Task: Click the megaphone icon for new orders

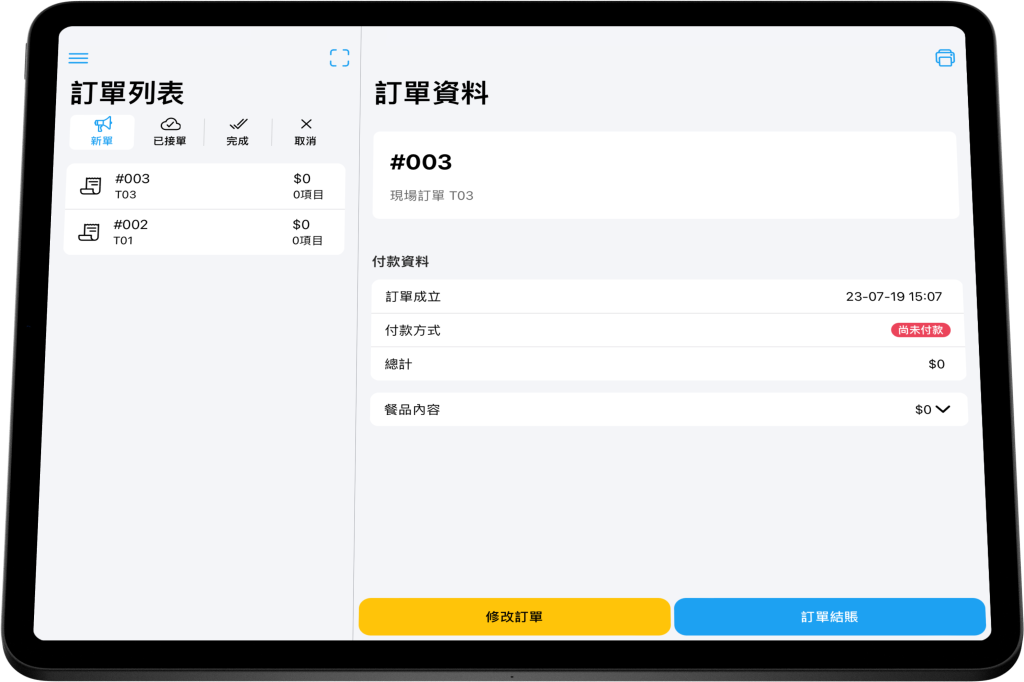Action: click(102, 124)
